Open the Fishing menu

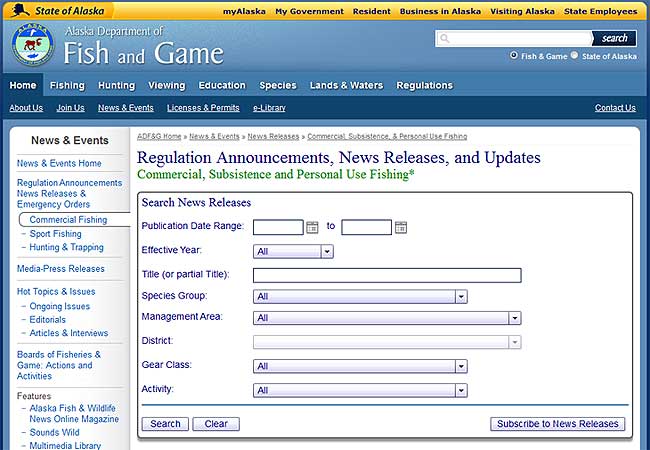(x=67, y=85)
